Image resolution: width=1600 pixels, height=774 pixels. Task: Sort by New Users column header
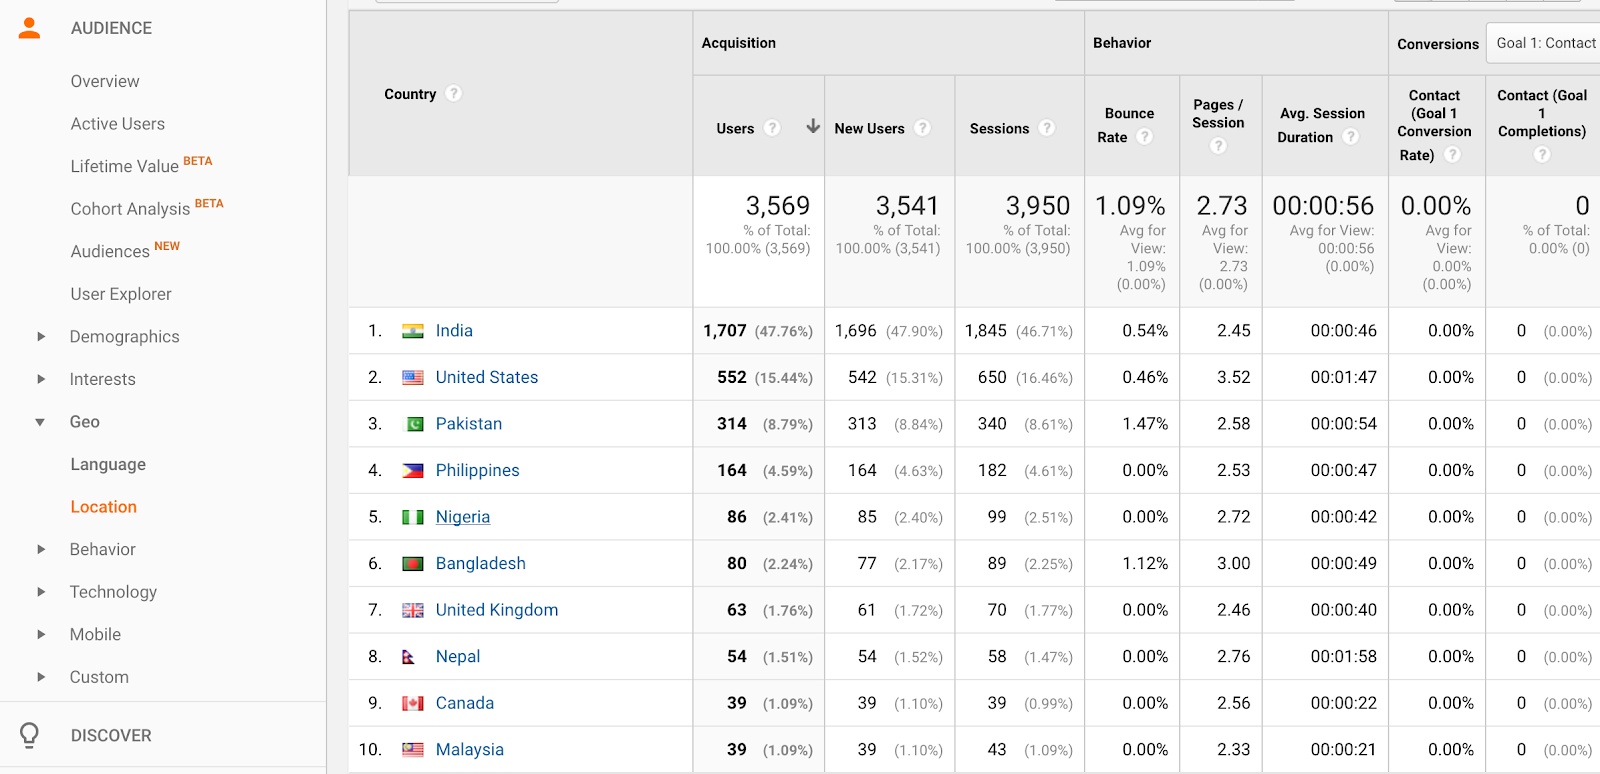[869, 129]
